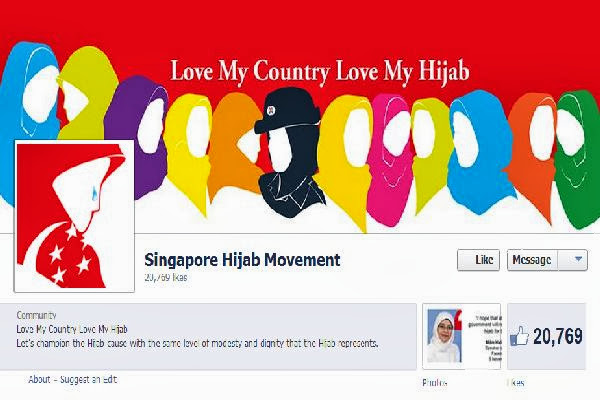Open the Likes tab label
This screenshot has width=600, height=400.
(x=516, y=382)
